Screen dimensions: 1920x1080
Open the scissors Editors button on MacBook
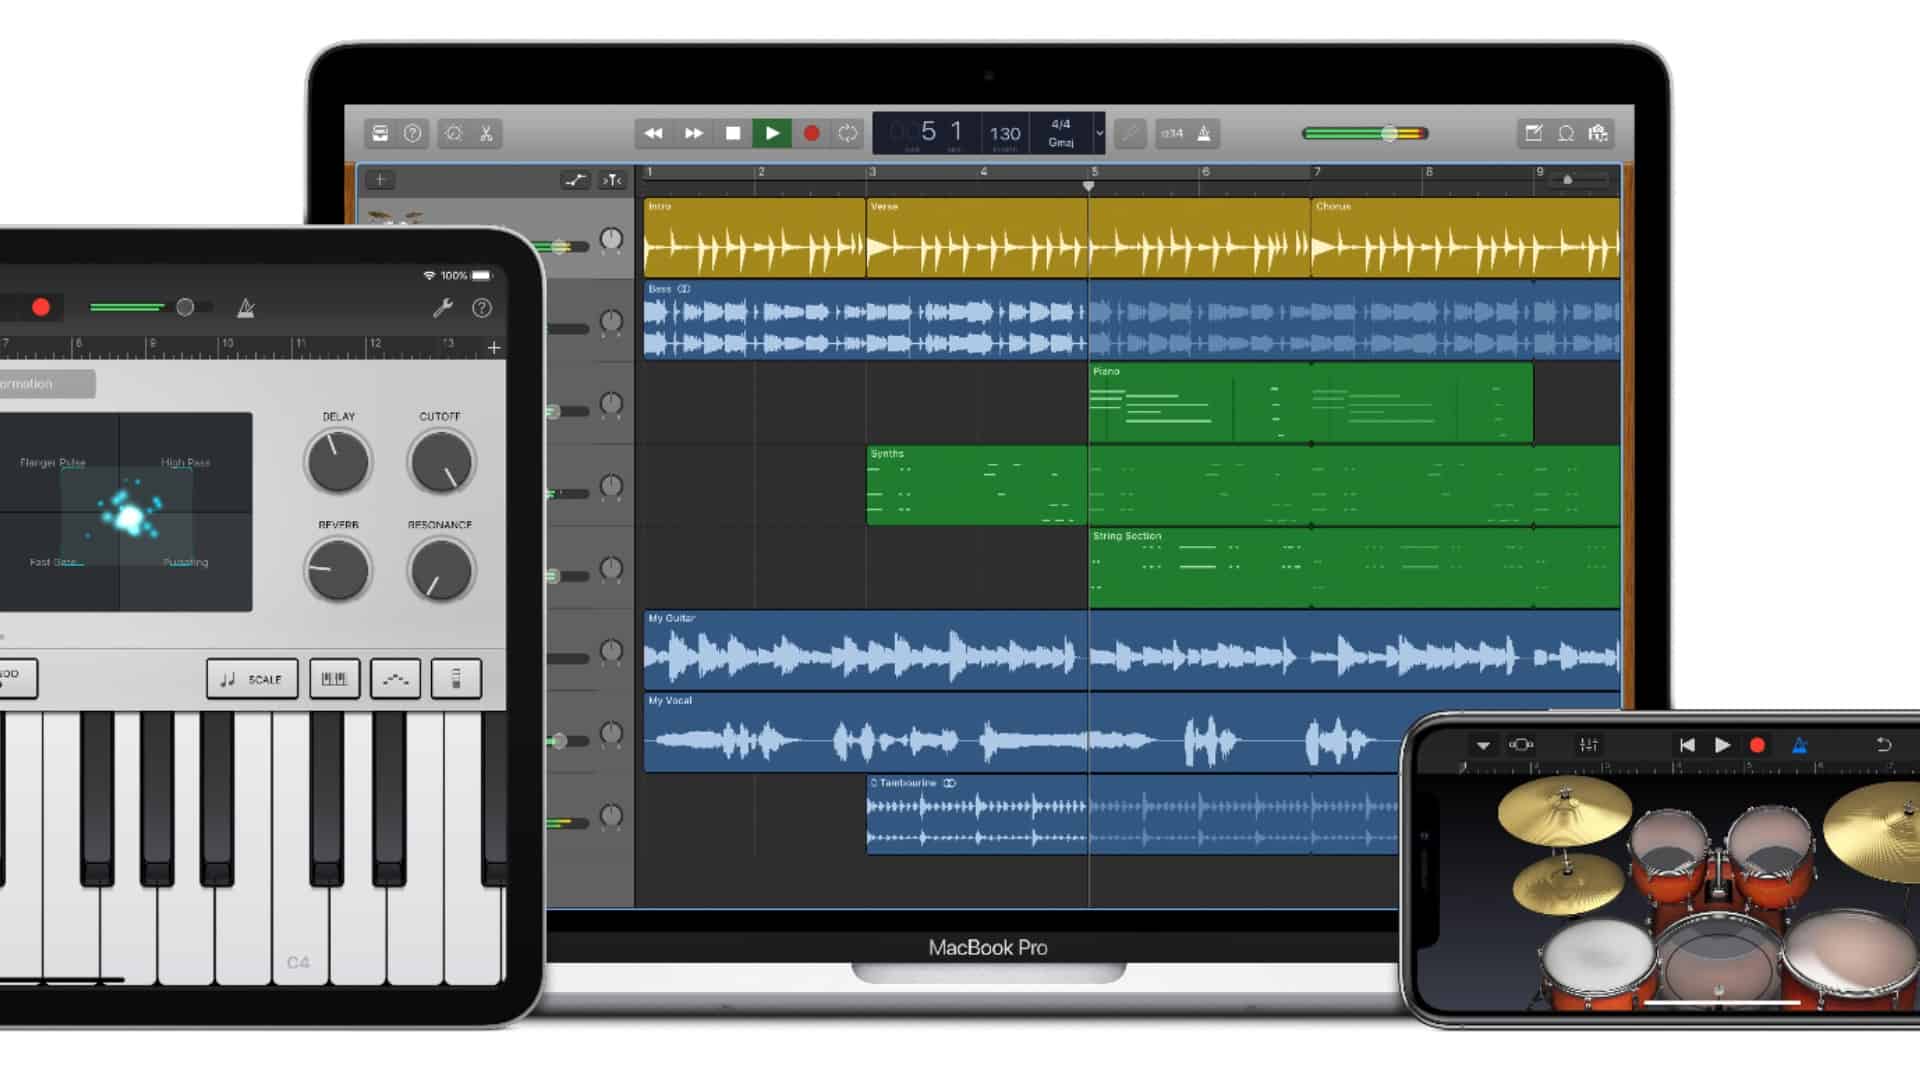click(486, 133)
